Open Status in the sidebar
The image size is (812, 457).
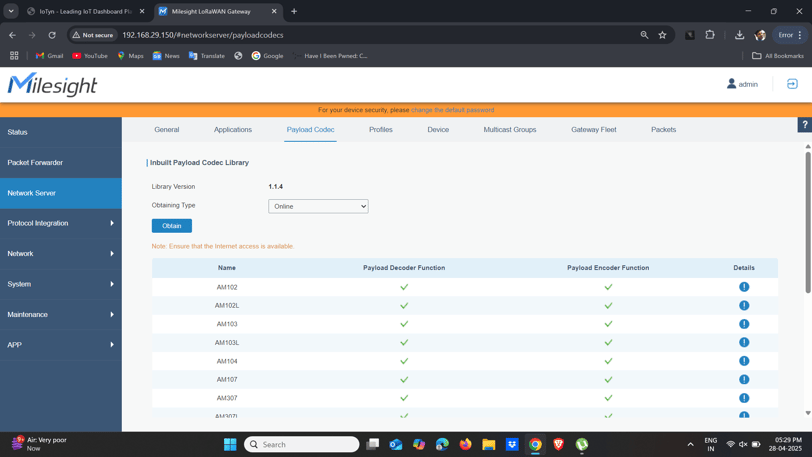pos(61,132)
